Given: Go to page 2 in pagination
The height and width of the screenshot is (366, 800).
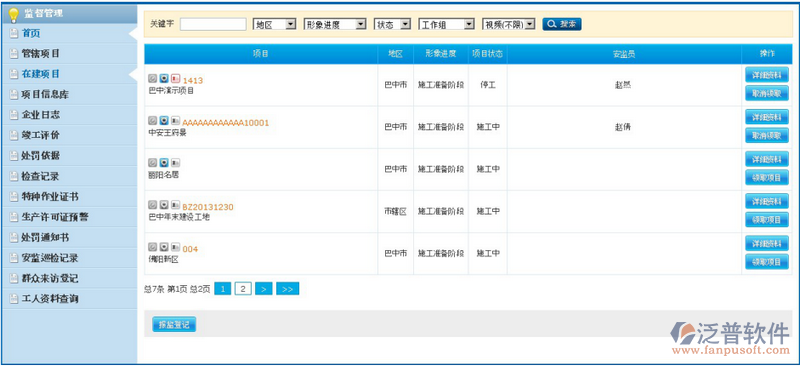Looking at the screenshot, I should point(243,289).
